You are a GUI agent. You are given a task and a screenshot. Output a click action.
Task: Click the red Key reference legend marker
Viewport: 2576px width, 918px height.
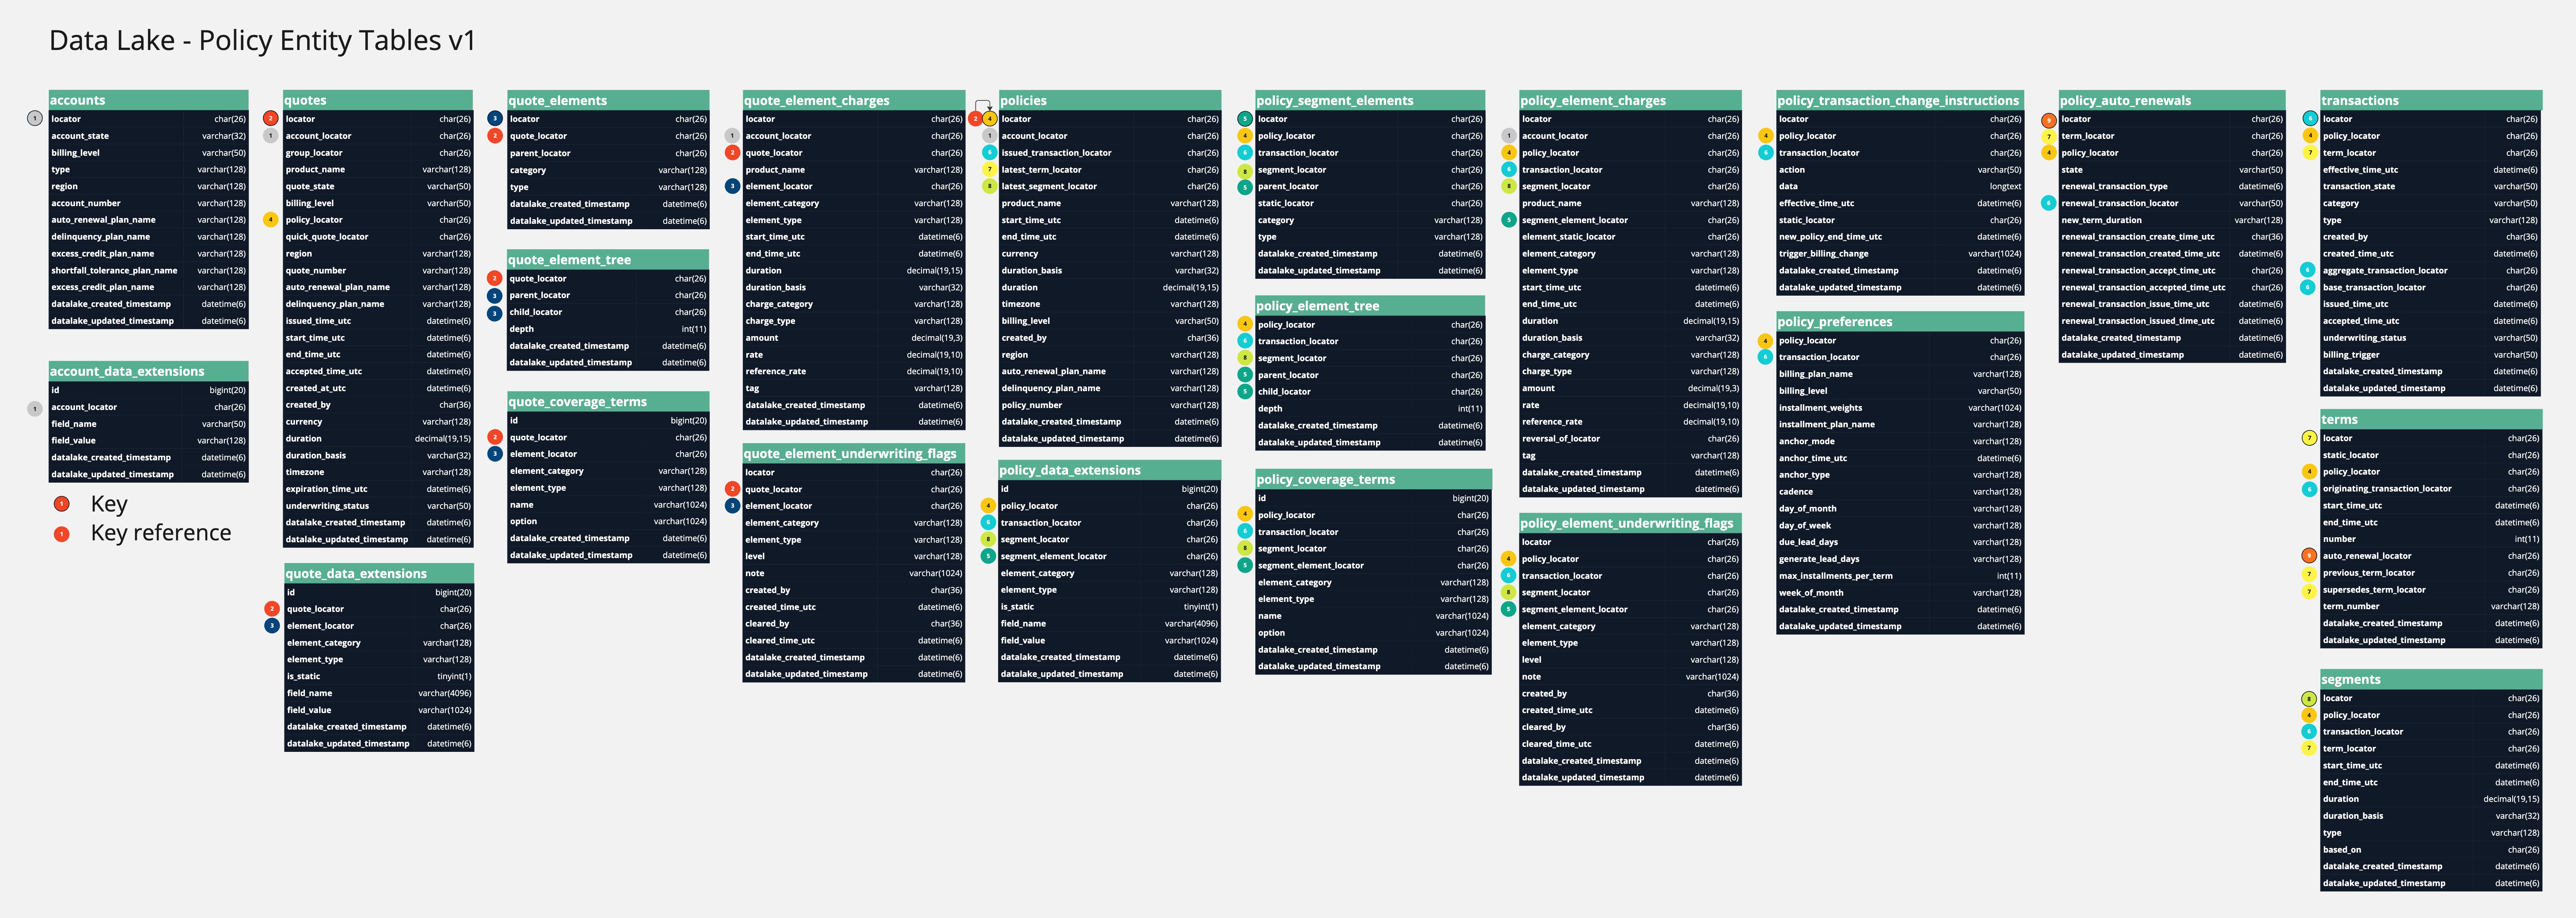(x=62, y=534)
